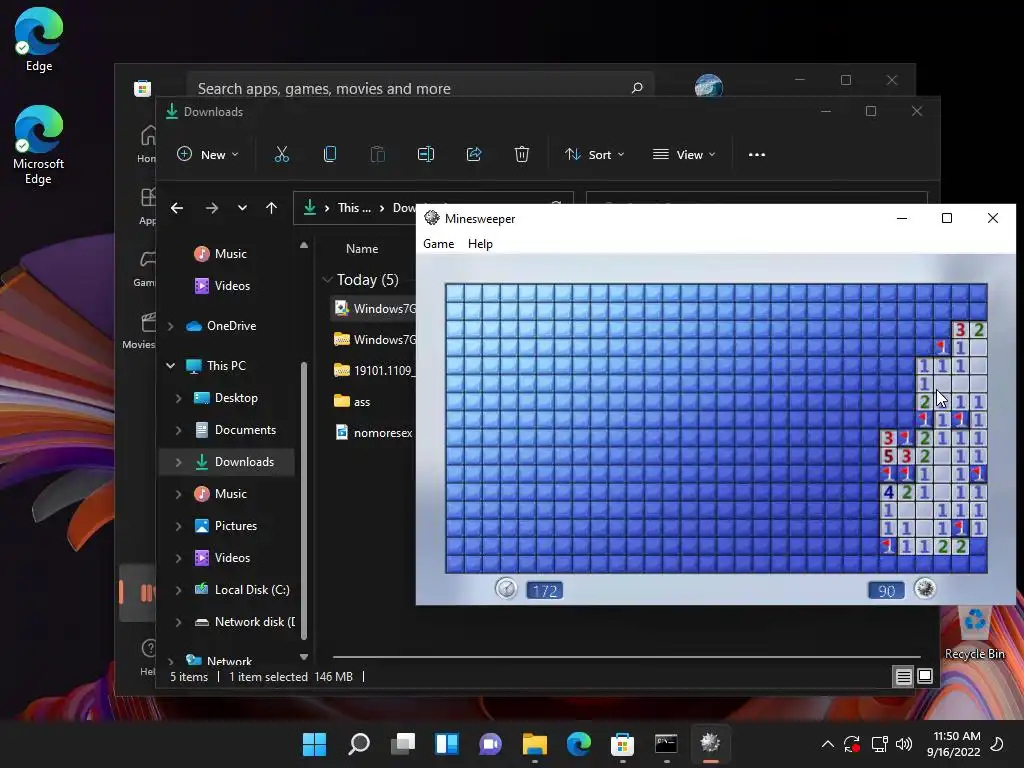Click the blue 4 tile in Minesweeper
This screenshot has height=768, width=1024.
coord(888,492)
